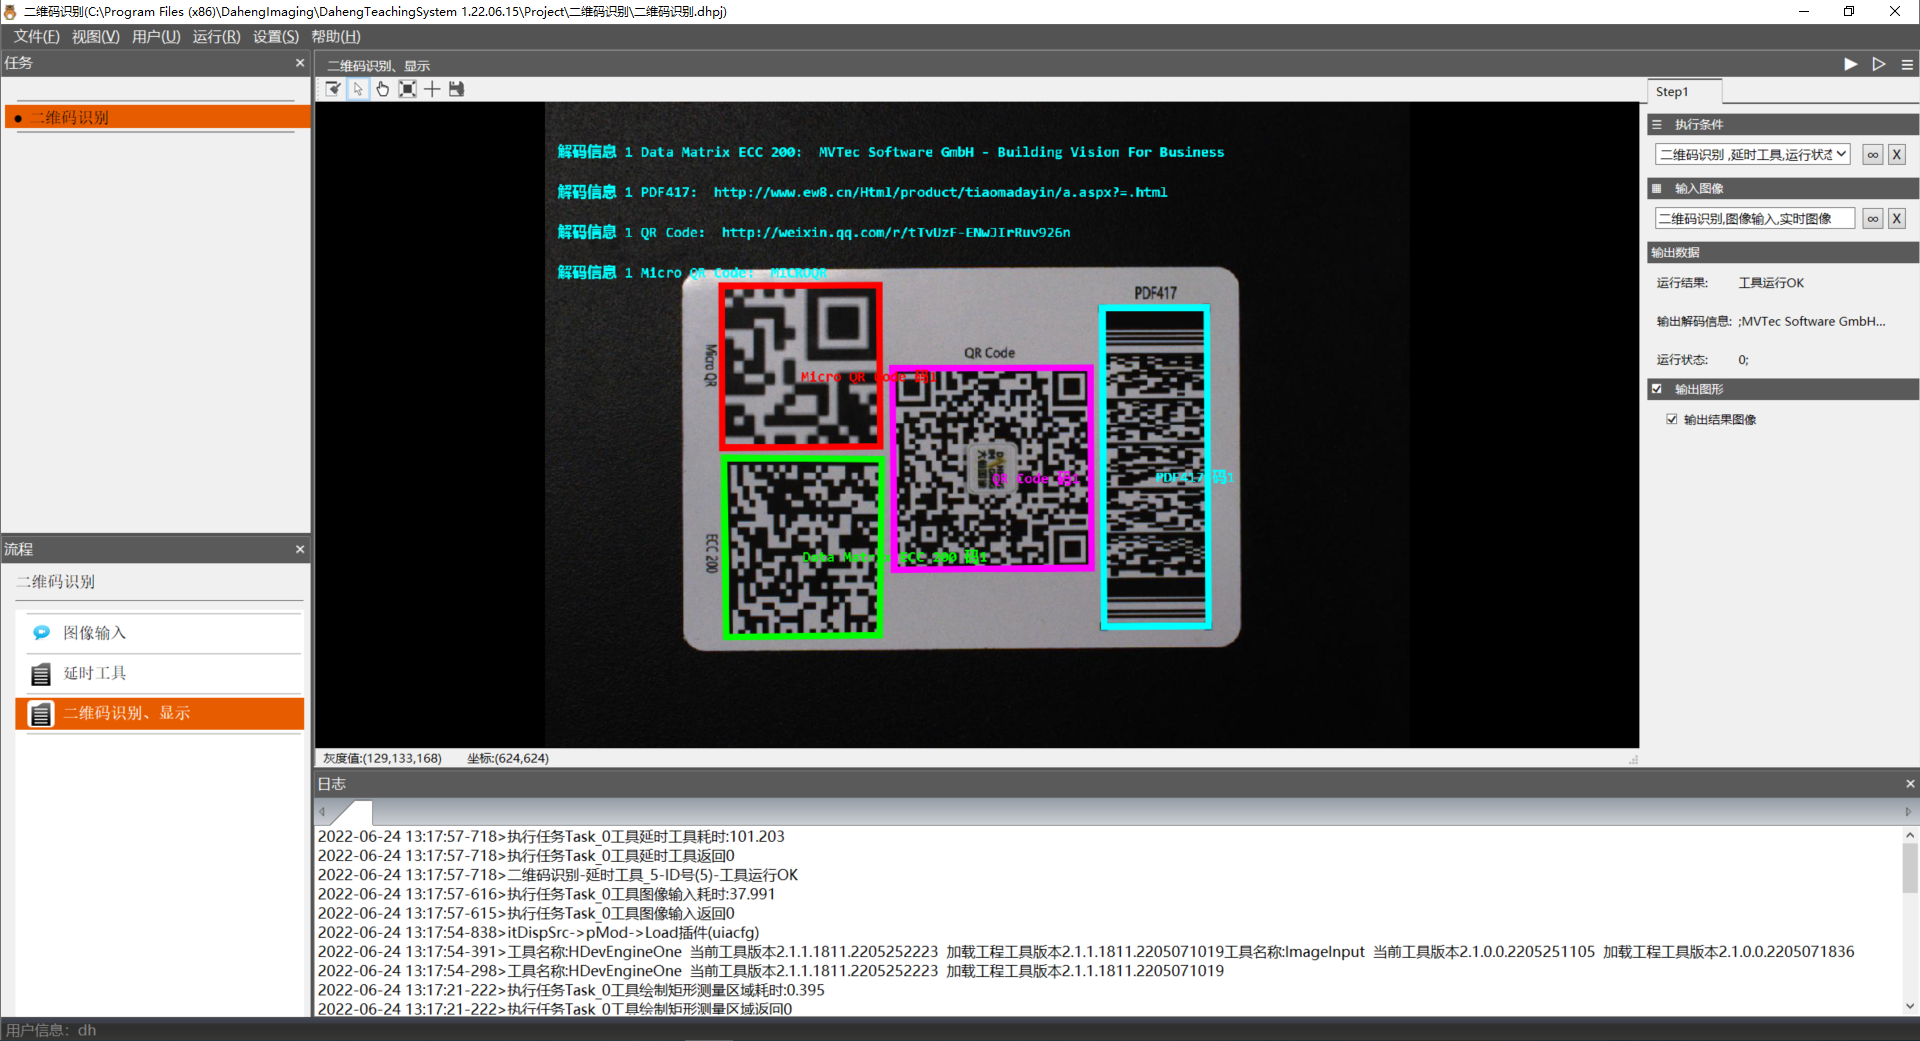Click the 灰度值 status readout

click(382, 758)
